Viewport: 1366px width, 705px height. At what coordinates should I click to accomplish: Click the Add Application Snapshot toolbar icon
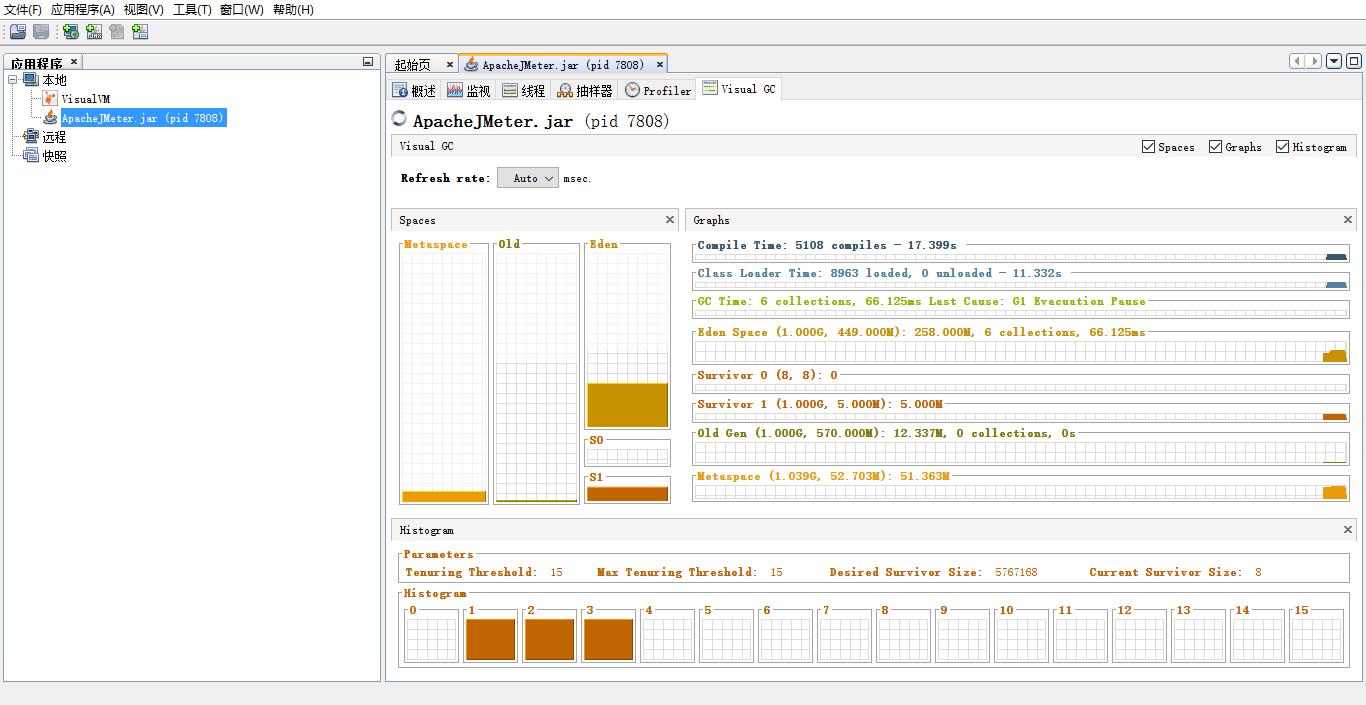pos(140,32)
